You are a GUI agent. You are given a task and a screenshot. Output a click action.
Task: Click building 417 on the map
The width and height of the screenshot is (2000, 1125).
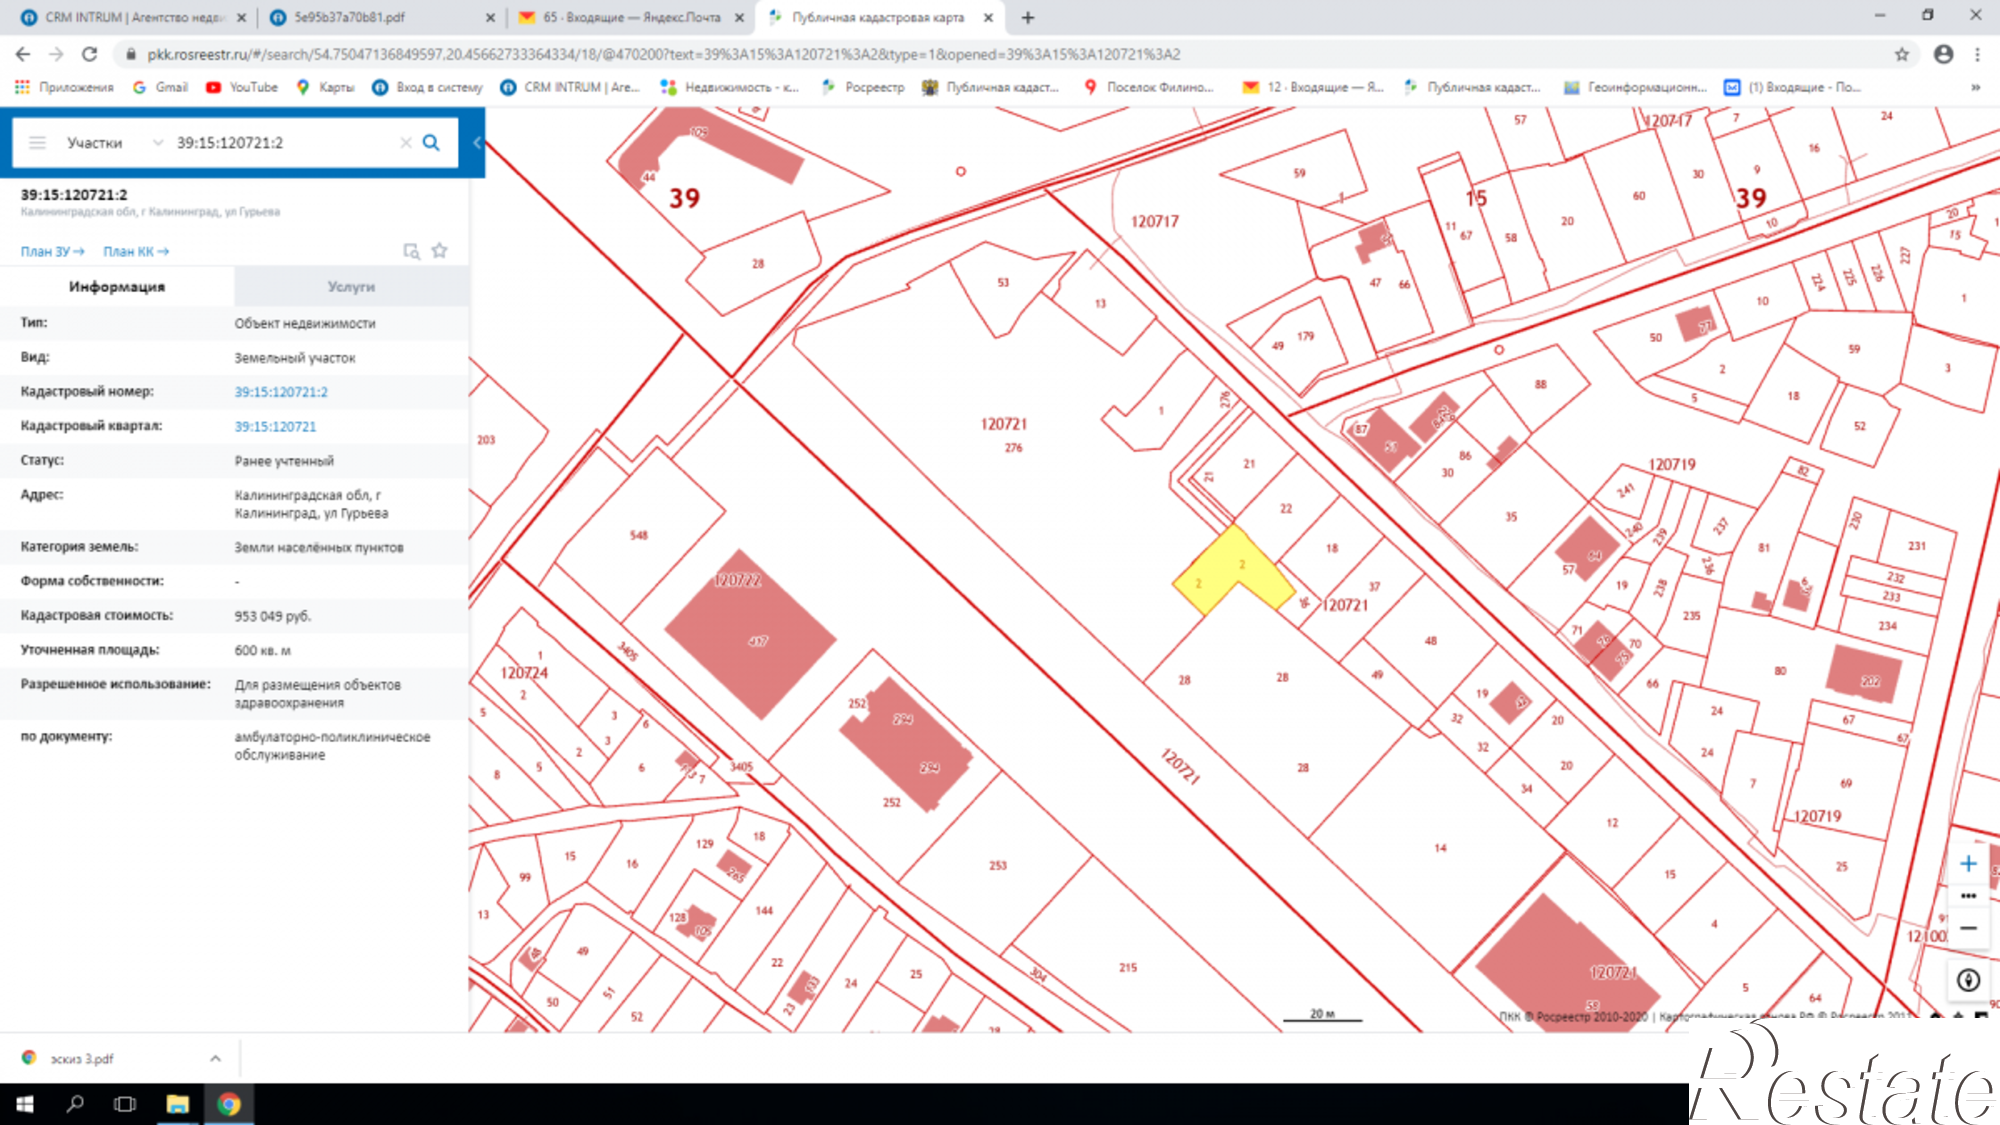(x=751, y=636)
